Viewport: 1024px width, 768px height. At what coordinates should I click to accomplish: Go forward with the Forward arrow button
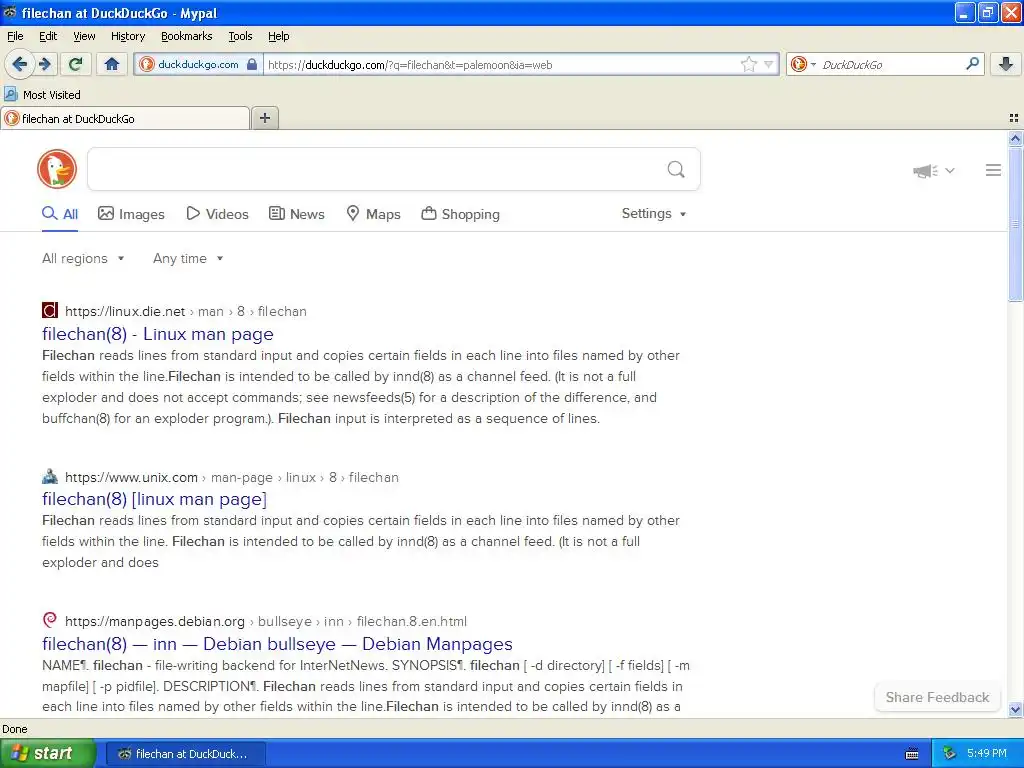click(x=45, y=64)
